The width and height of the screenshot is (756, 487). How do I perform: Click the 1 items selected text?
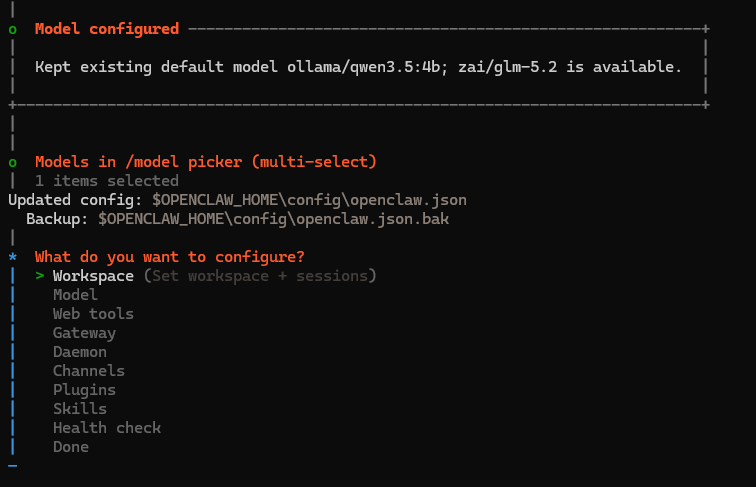(107, 181)
